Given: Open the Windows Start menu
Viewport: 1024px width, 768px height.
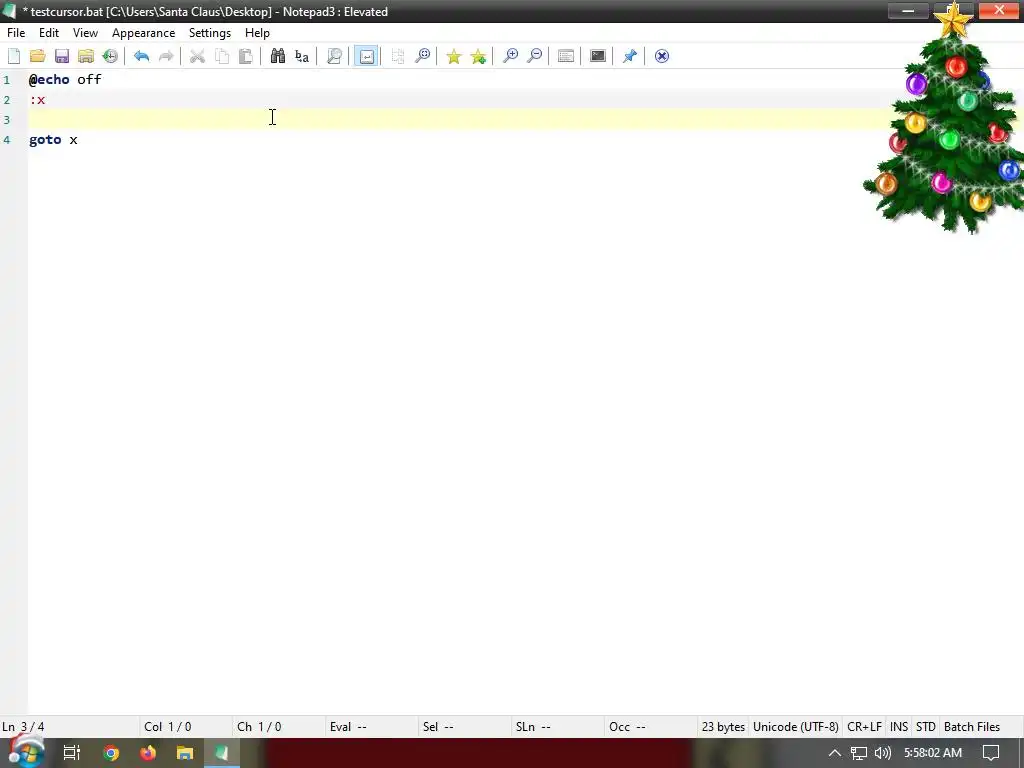Looking at the screenshot, I should pos(26,753).
